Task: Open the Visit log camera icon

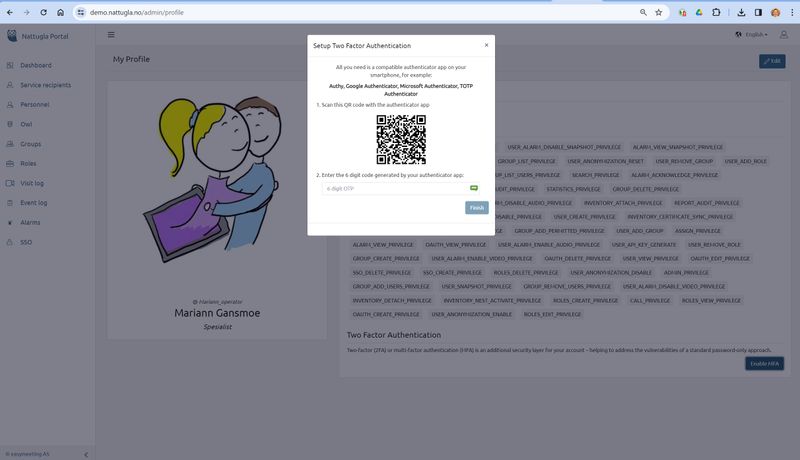Action: click(10, 183)
